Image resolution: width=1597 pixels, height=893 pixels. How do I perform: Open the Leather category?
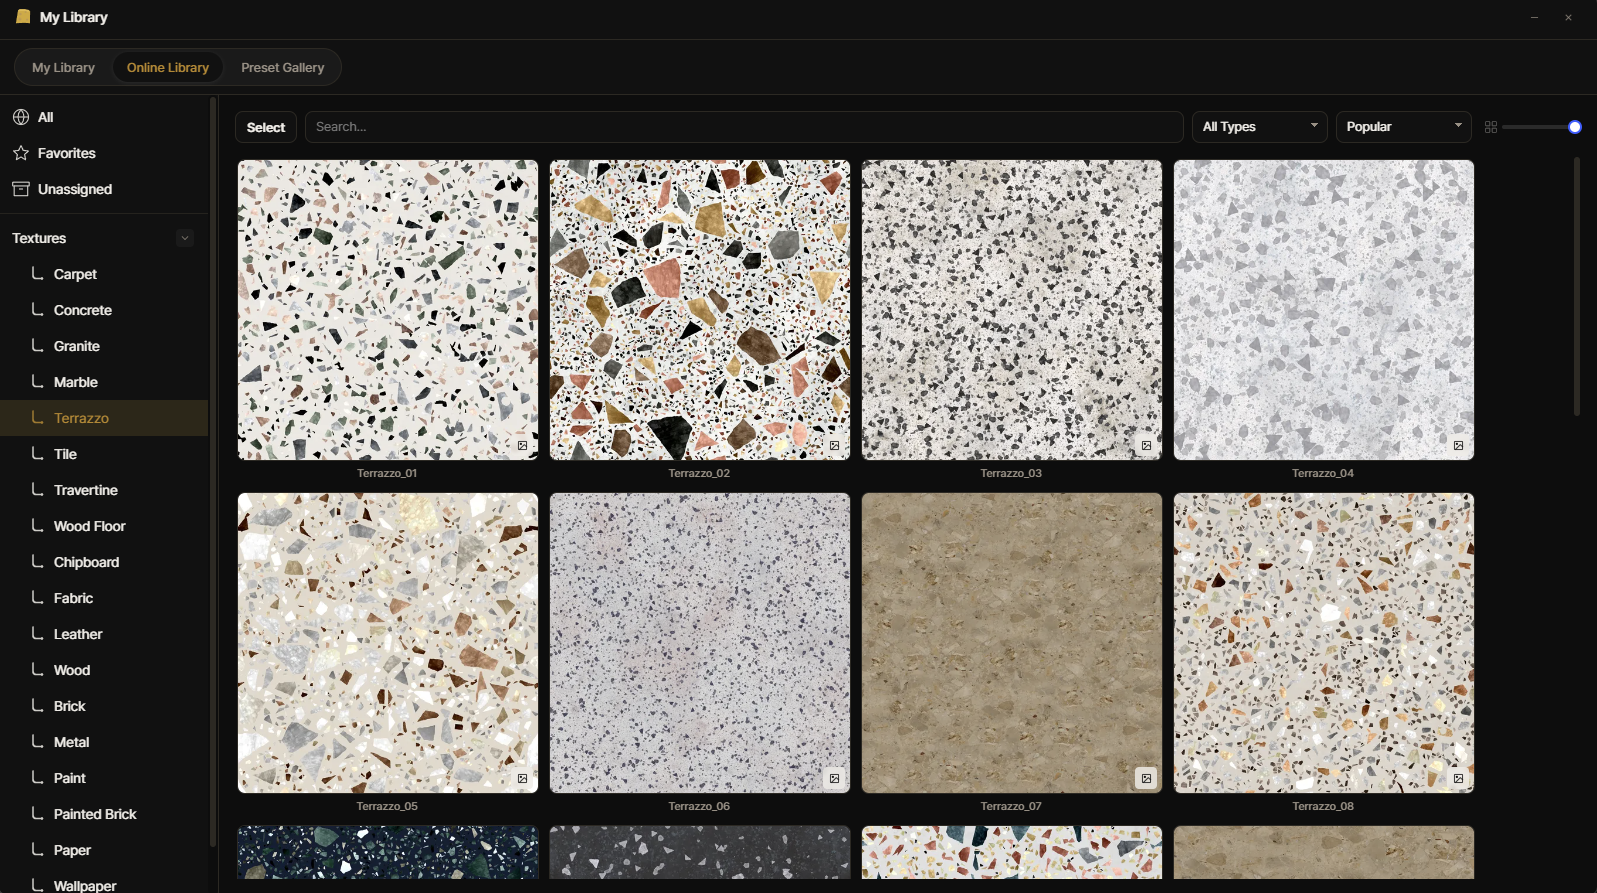[x=104, y=634]
